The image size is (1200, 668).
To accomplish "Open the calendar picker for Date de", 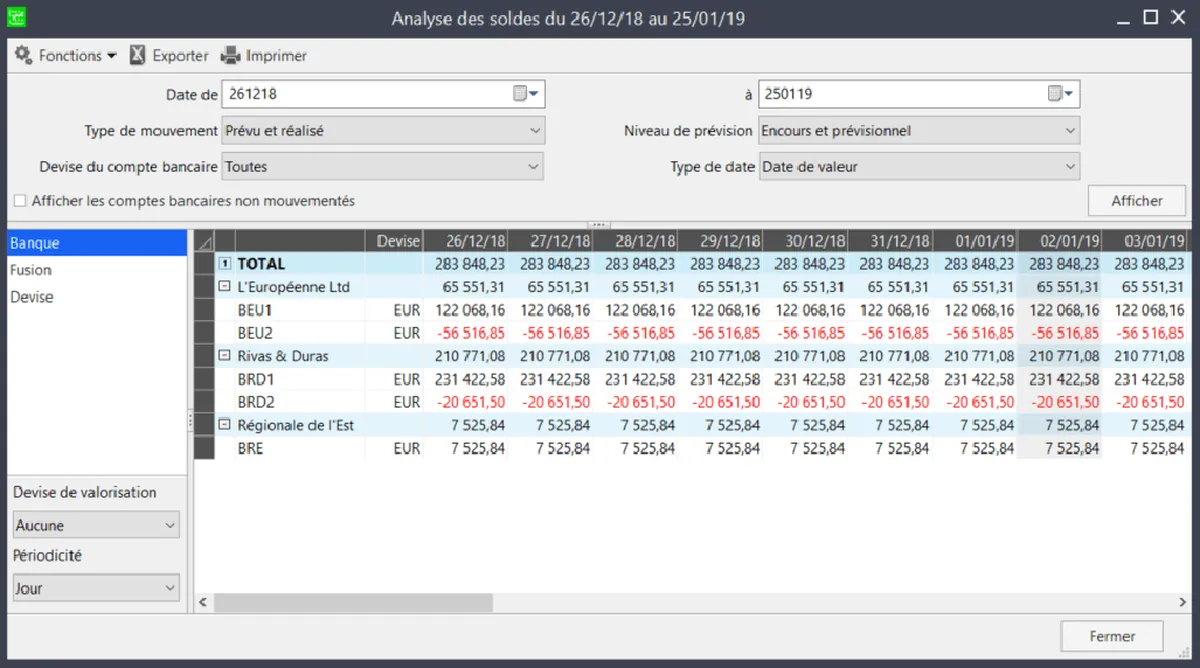I will pos(526,94).
